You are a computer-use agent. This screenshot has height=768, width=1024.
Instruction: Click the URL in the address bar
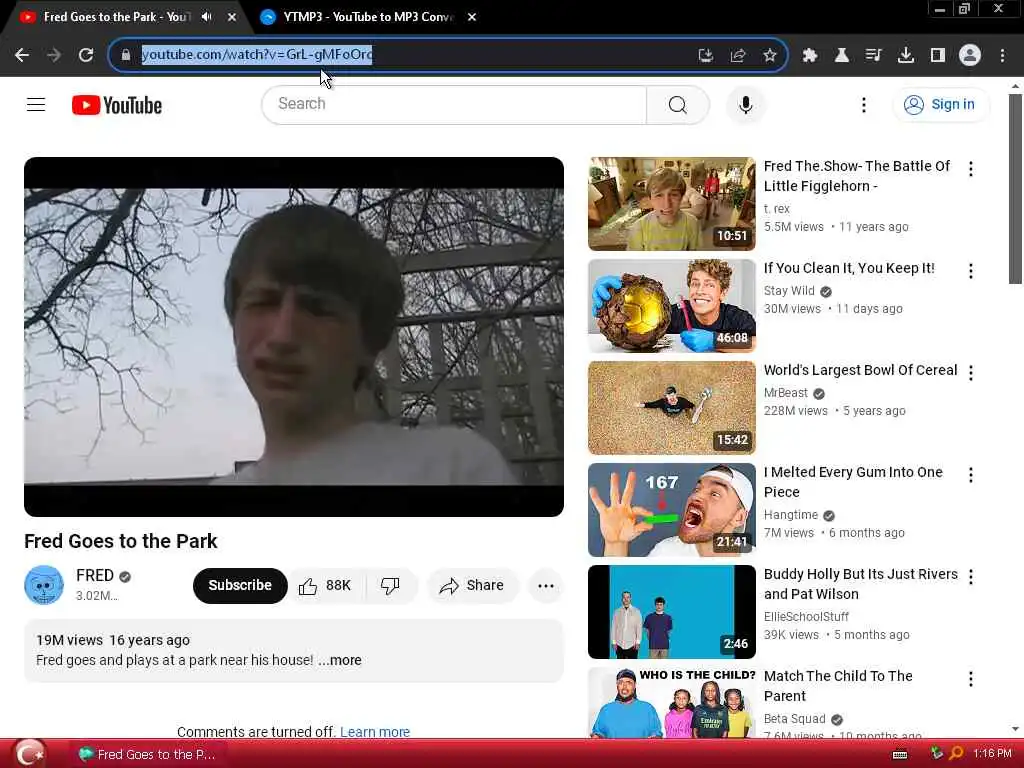pos(257,55)
